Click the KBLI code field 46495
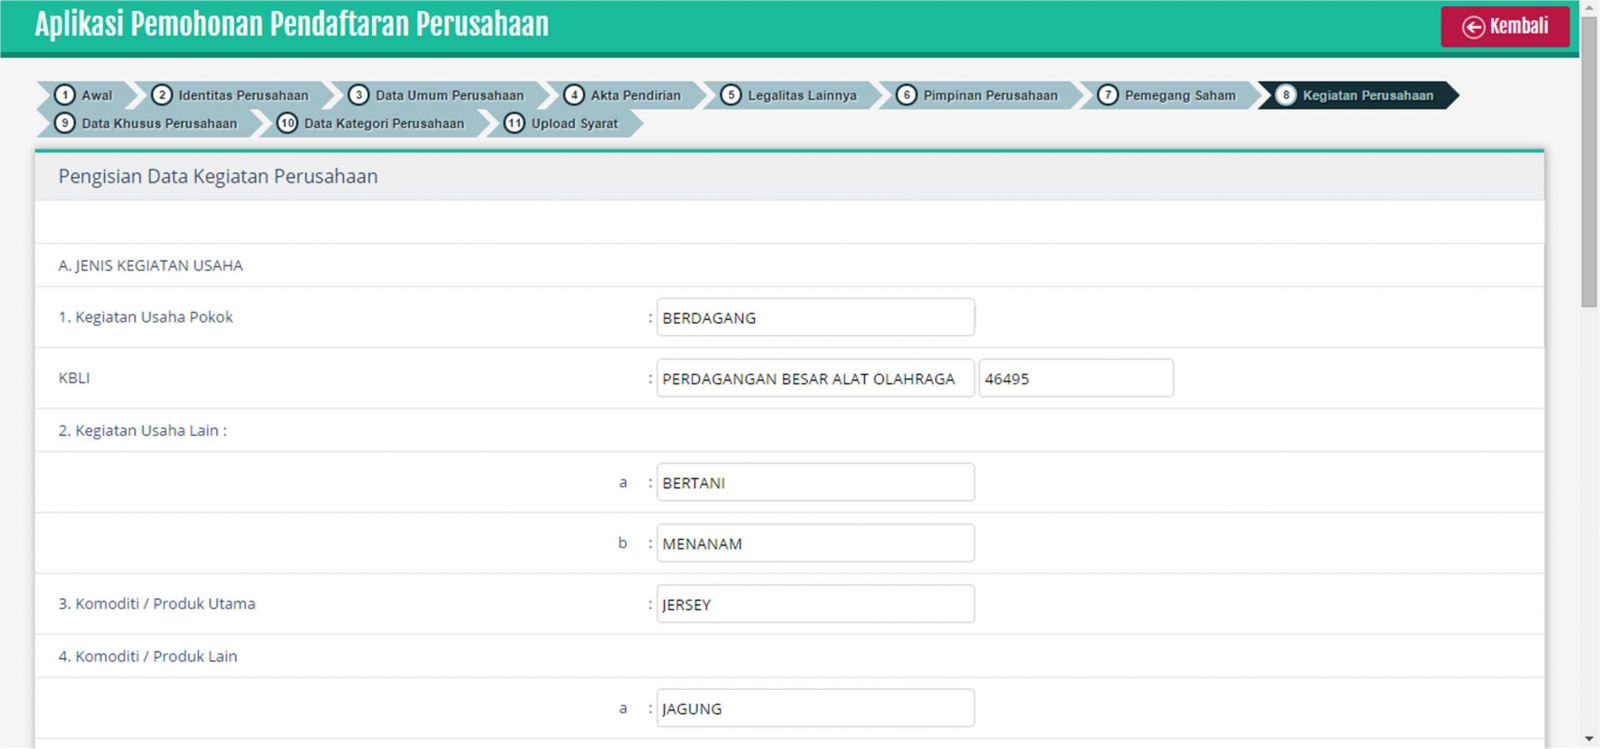The height and width of the screenshot is (749, 1600). (1075, 379)
